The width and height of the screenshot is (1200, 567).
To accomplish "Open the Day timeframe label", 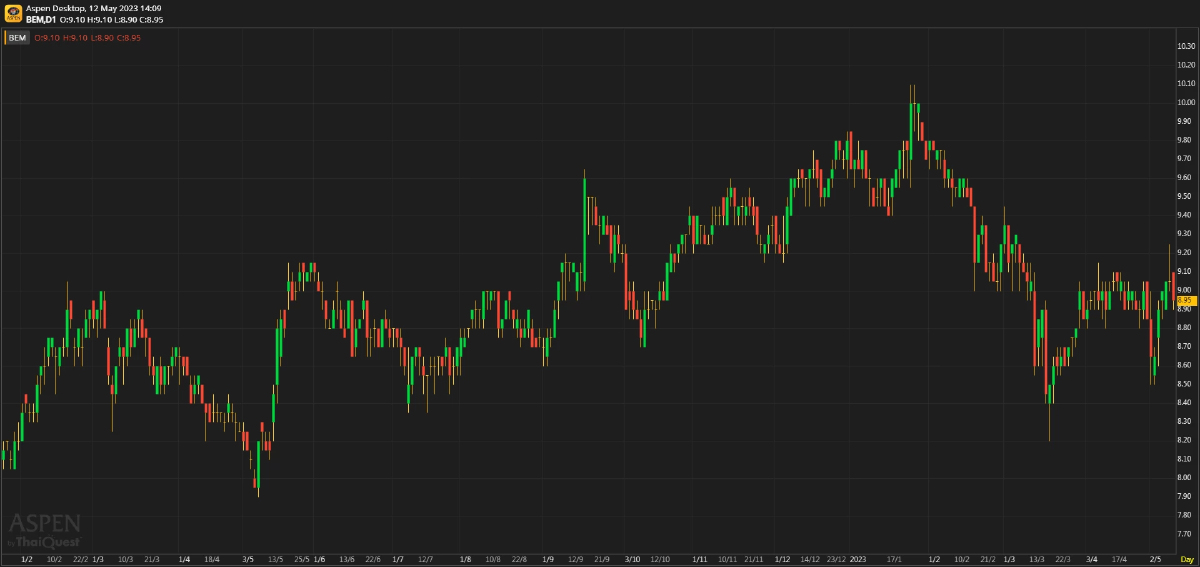I will coord(1186,558).
